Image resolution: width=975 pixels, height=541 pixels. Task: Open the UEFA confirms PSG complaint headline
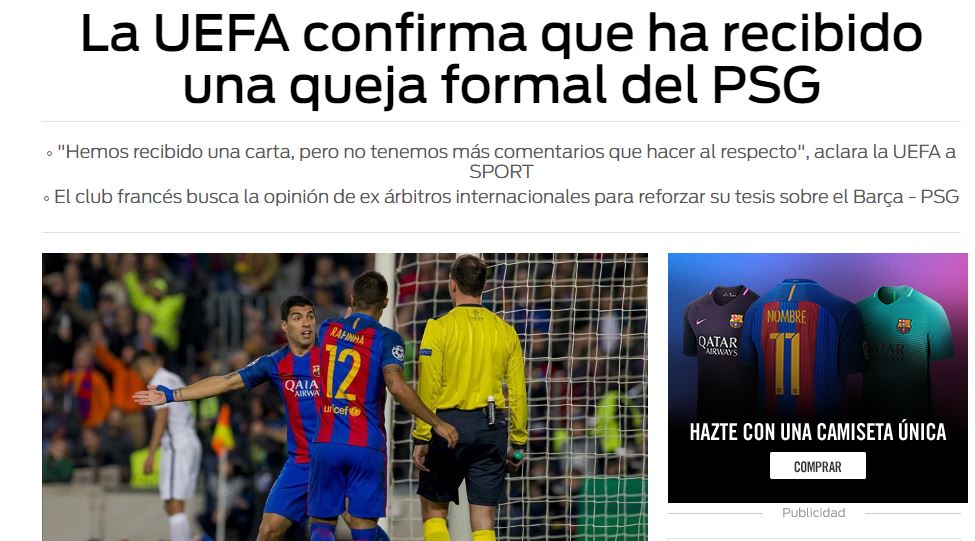pos(501,58)
